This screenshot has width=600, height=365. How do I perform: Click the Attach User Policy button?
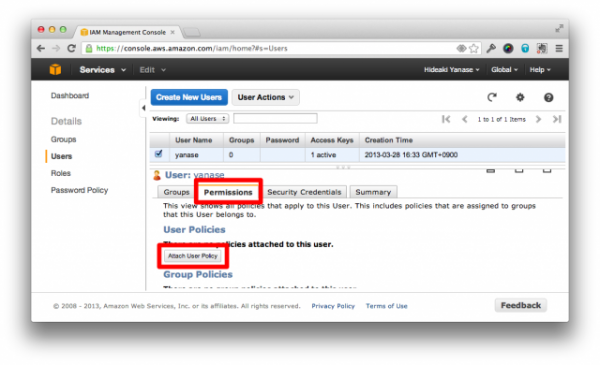pos(193,256)
